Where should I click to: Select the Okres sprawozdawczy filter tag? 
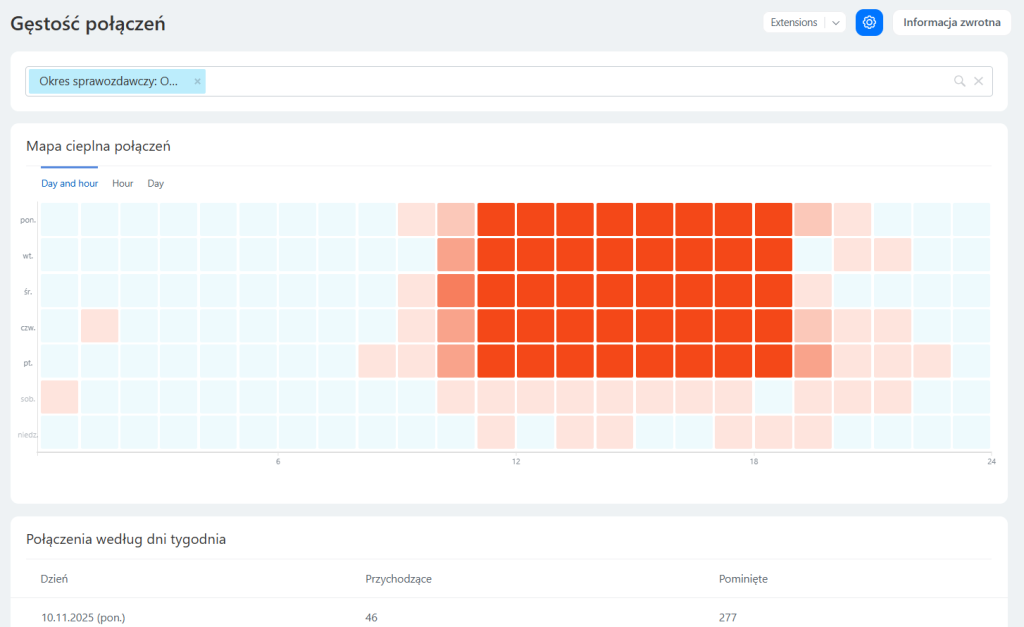tap(108, 82)
